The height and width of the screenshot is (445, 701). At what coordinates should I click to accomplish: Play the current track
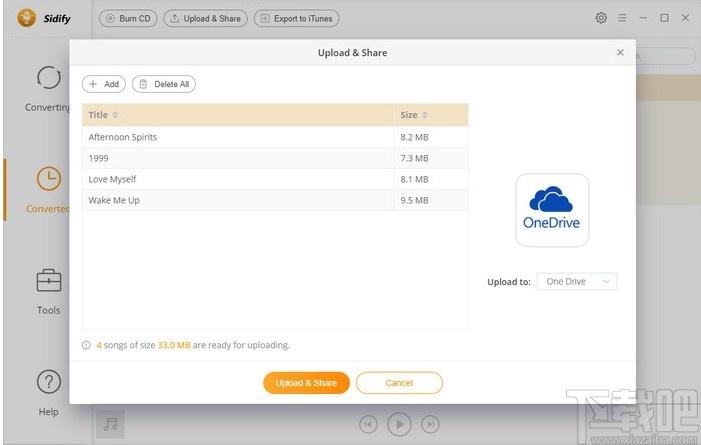[x=399, y=424]
